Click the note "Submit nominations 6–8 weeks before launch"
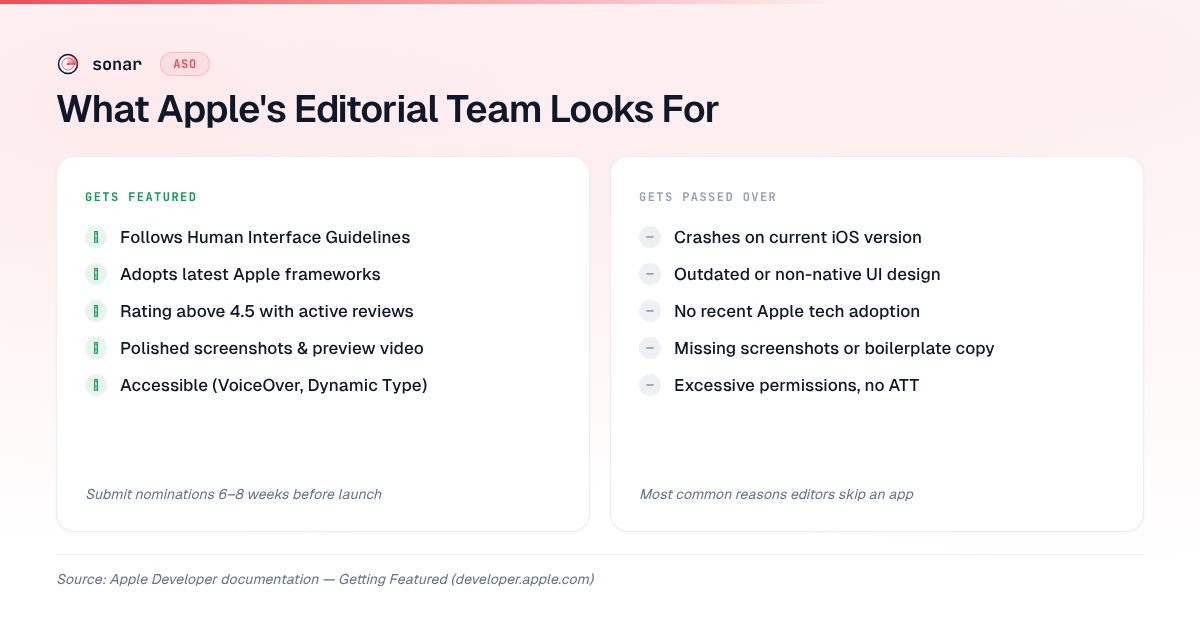1200x640 pixels. click(x=234, y=494)
